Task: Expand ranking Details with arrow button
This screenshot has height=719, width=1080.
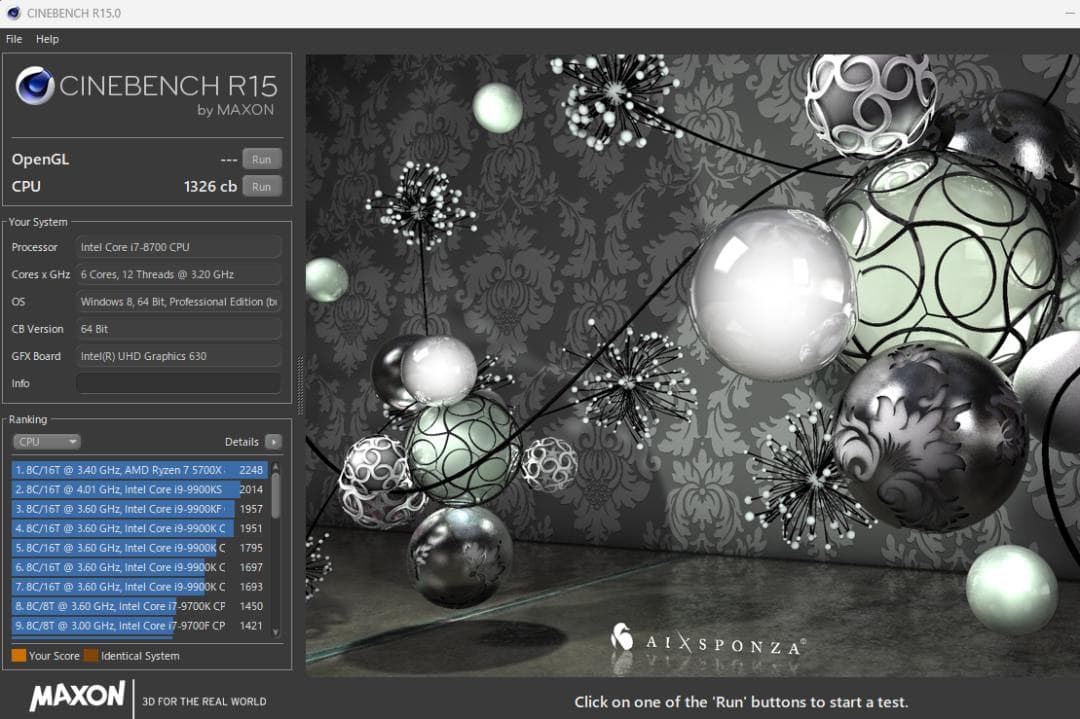Action: point(273,441)
